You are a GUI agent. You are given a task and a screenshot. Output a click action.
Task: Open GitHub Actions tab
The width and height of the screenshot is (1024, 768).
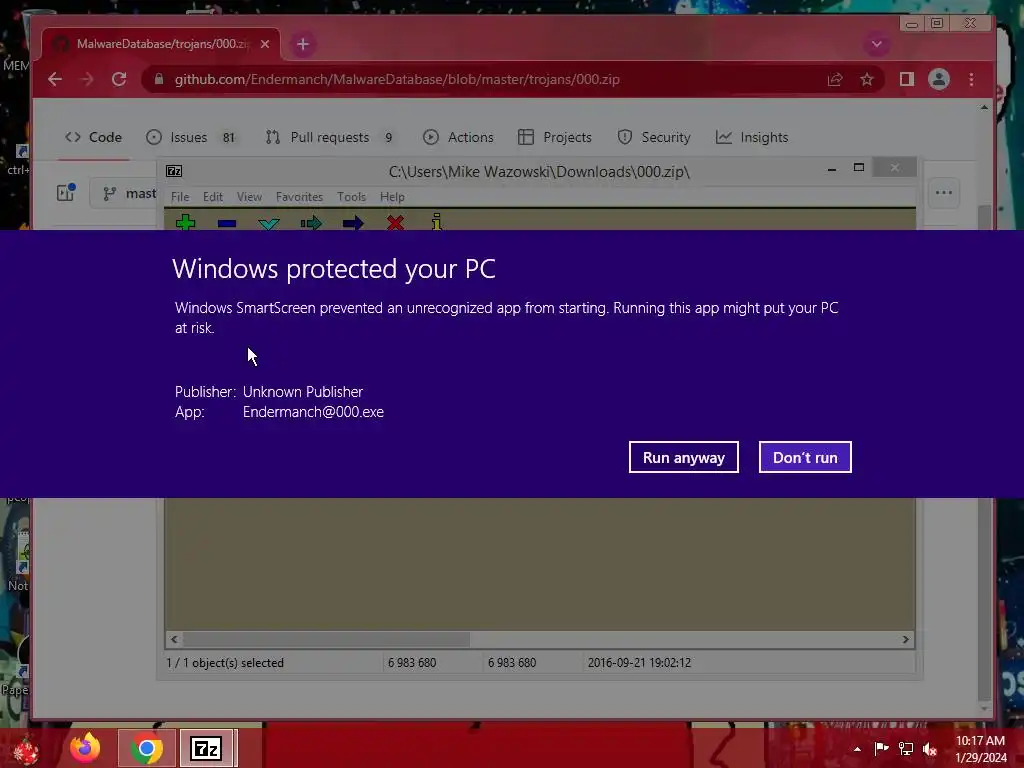click(458, 137)
